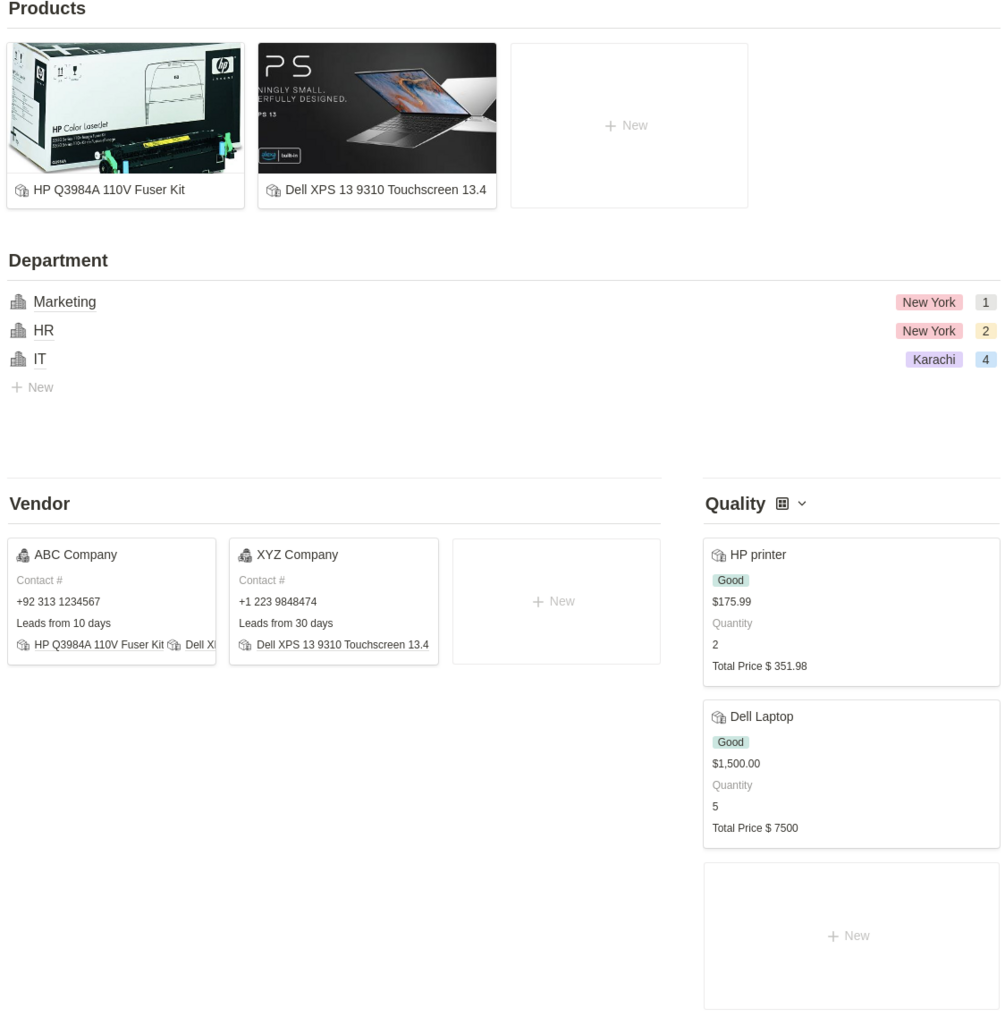This screenshot has width=1005, height=1017.
Task: Open HP Q3984A relation link in ABC card
Action: tap(99, 645)
